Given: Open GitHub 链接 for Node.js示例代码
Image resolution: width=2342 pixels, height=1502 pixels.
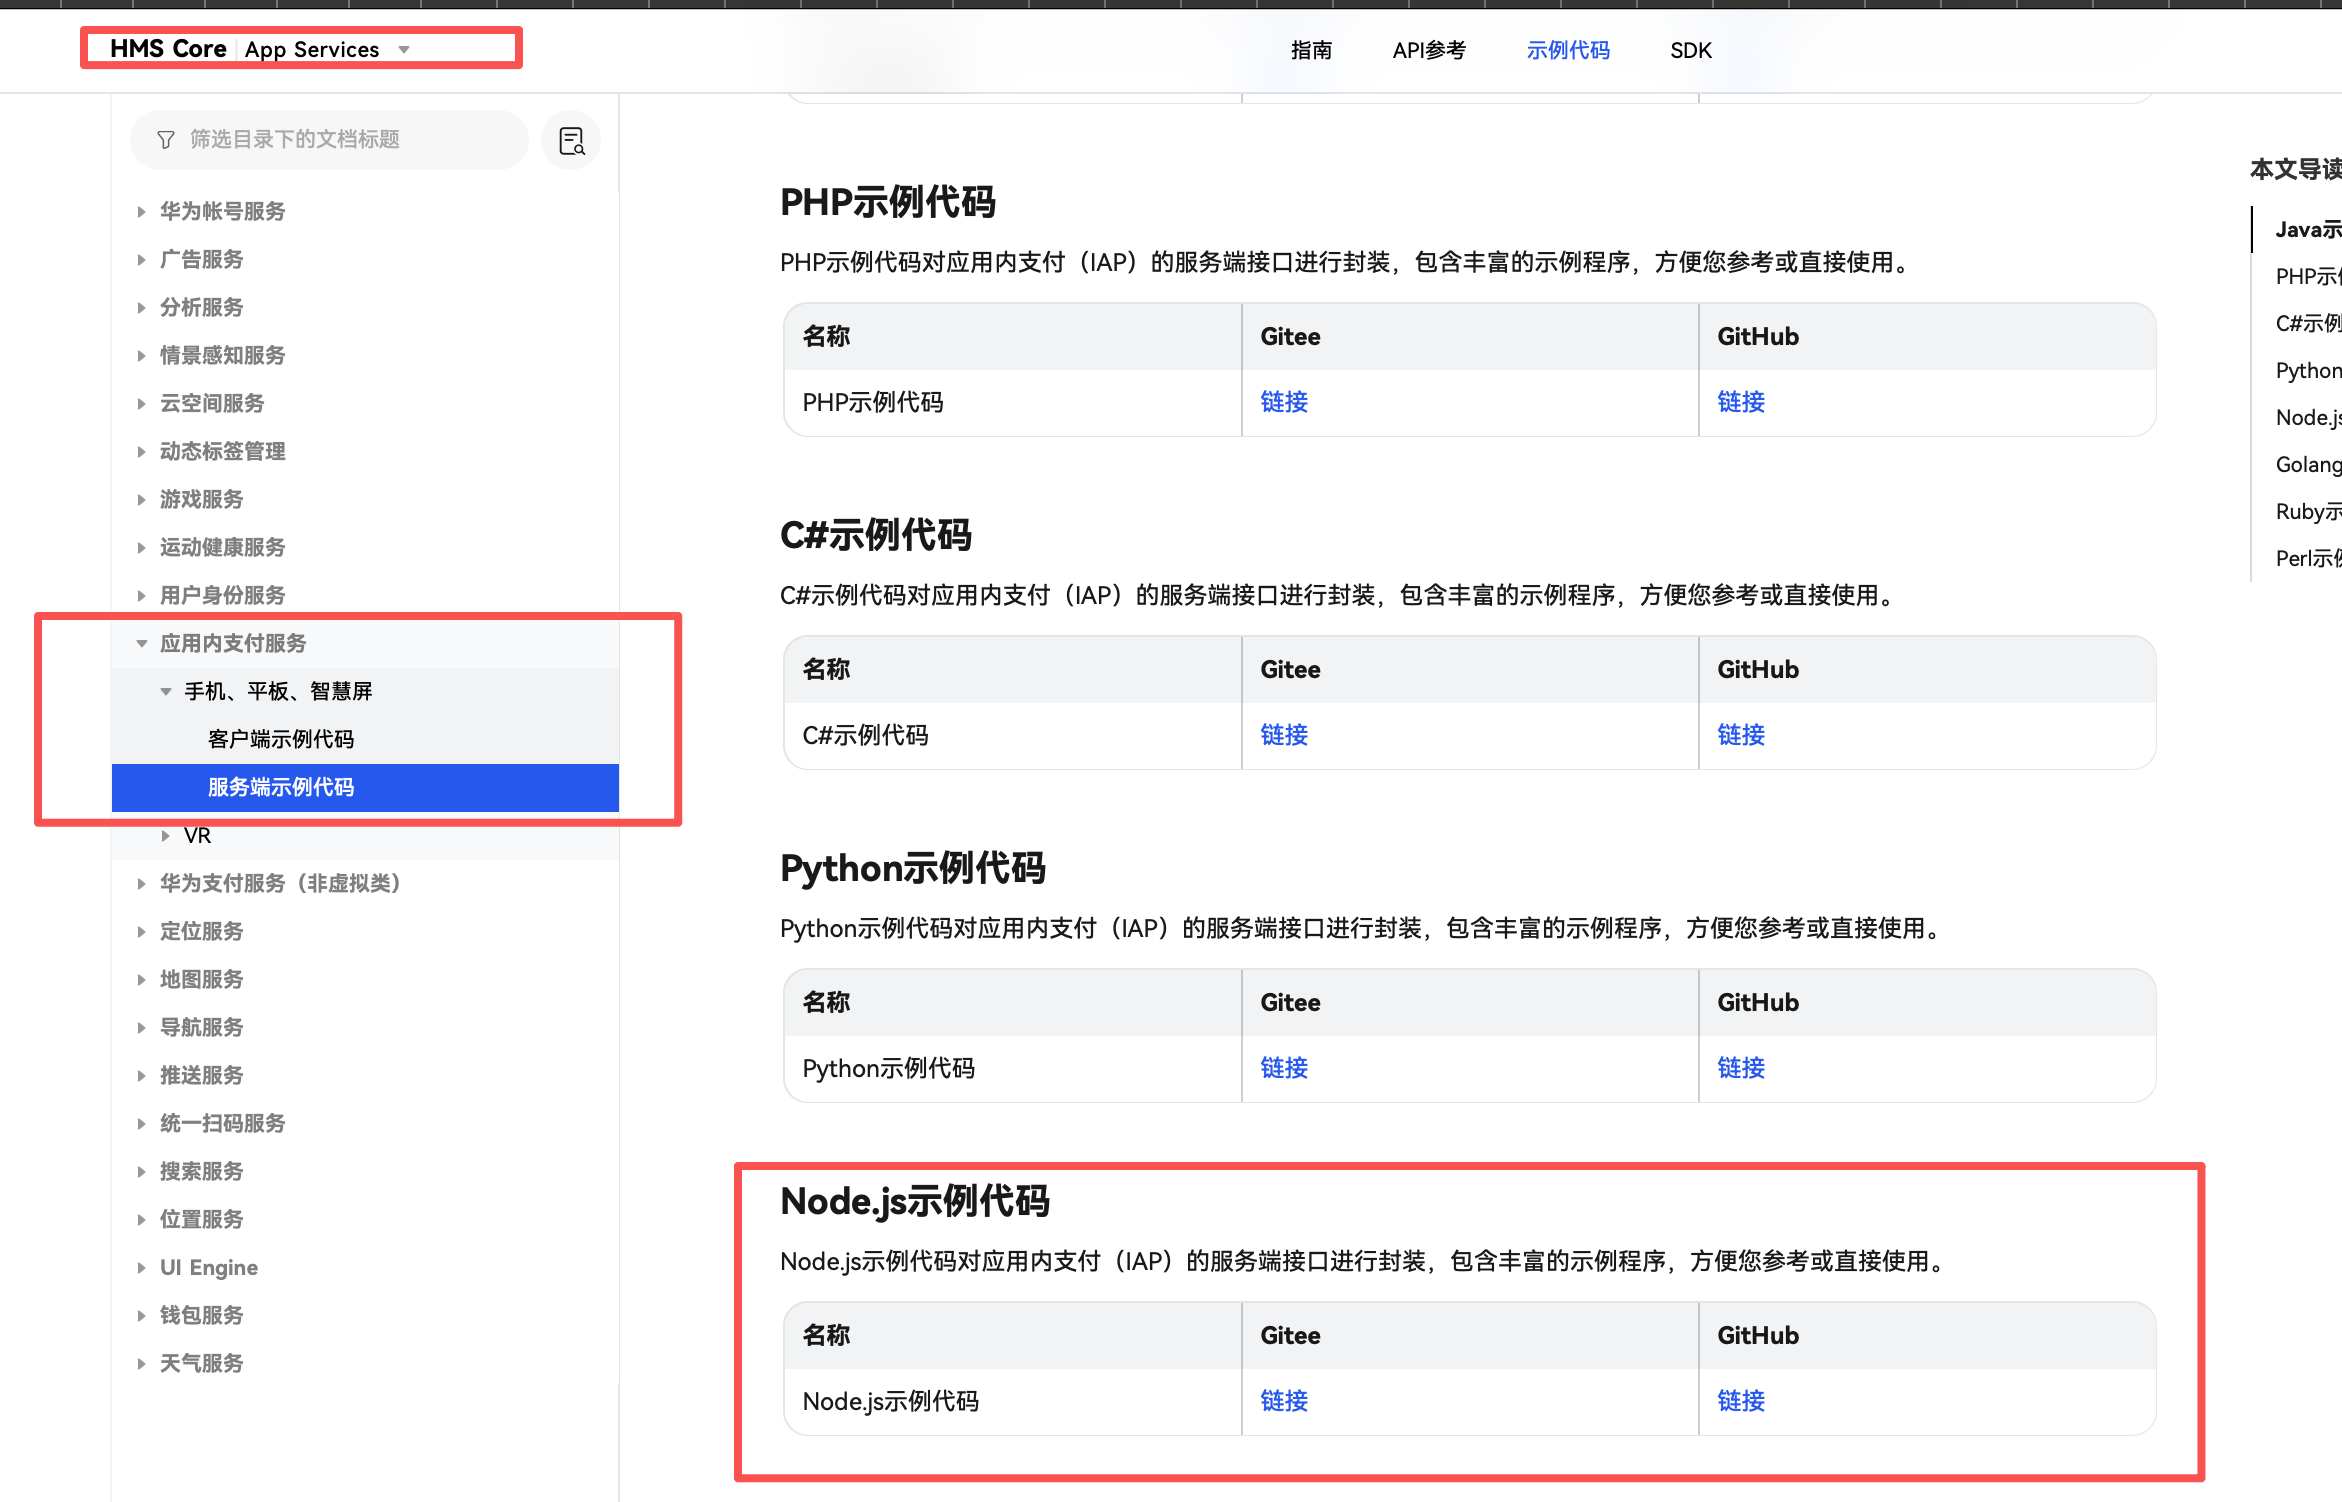Looking at the screenshot, I should coord(1740,1401).
